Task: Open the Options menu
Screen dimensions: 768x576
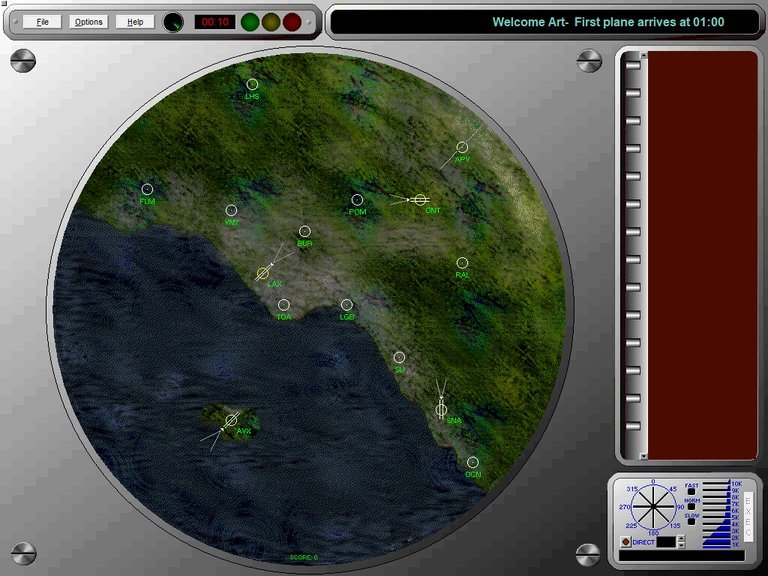Action: (x=88, y=21)
